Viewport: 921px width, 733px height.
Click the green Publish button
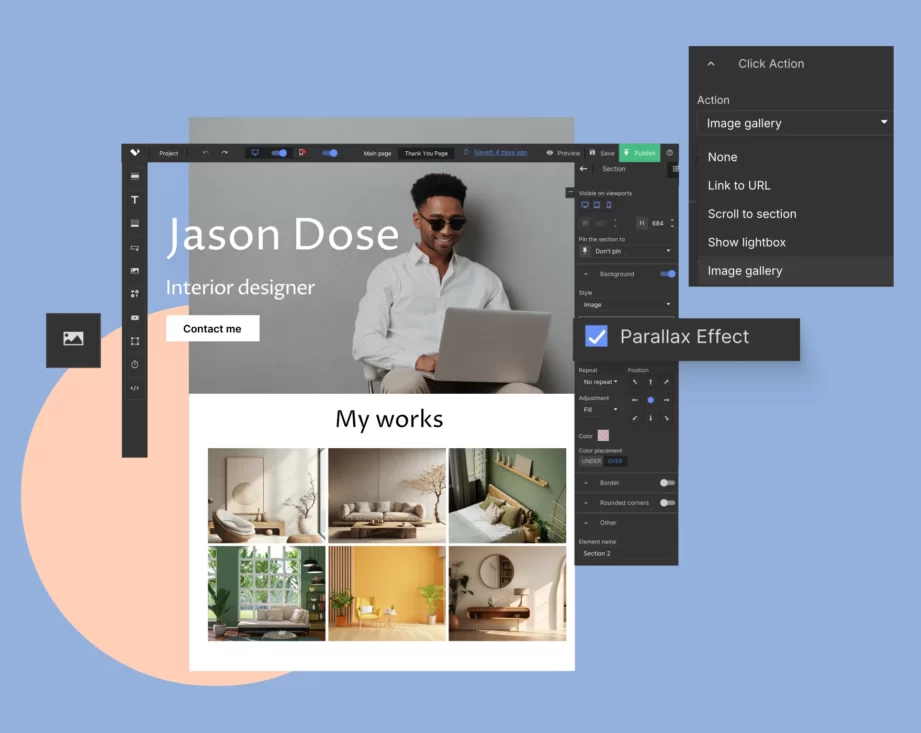click(x=639, y=152)
